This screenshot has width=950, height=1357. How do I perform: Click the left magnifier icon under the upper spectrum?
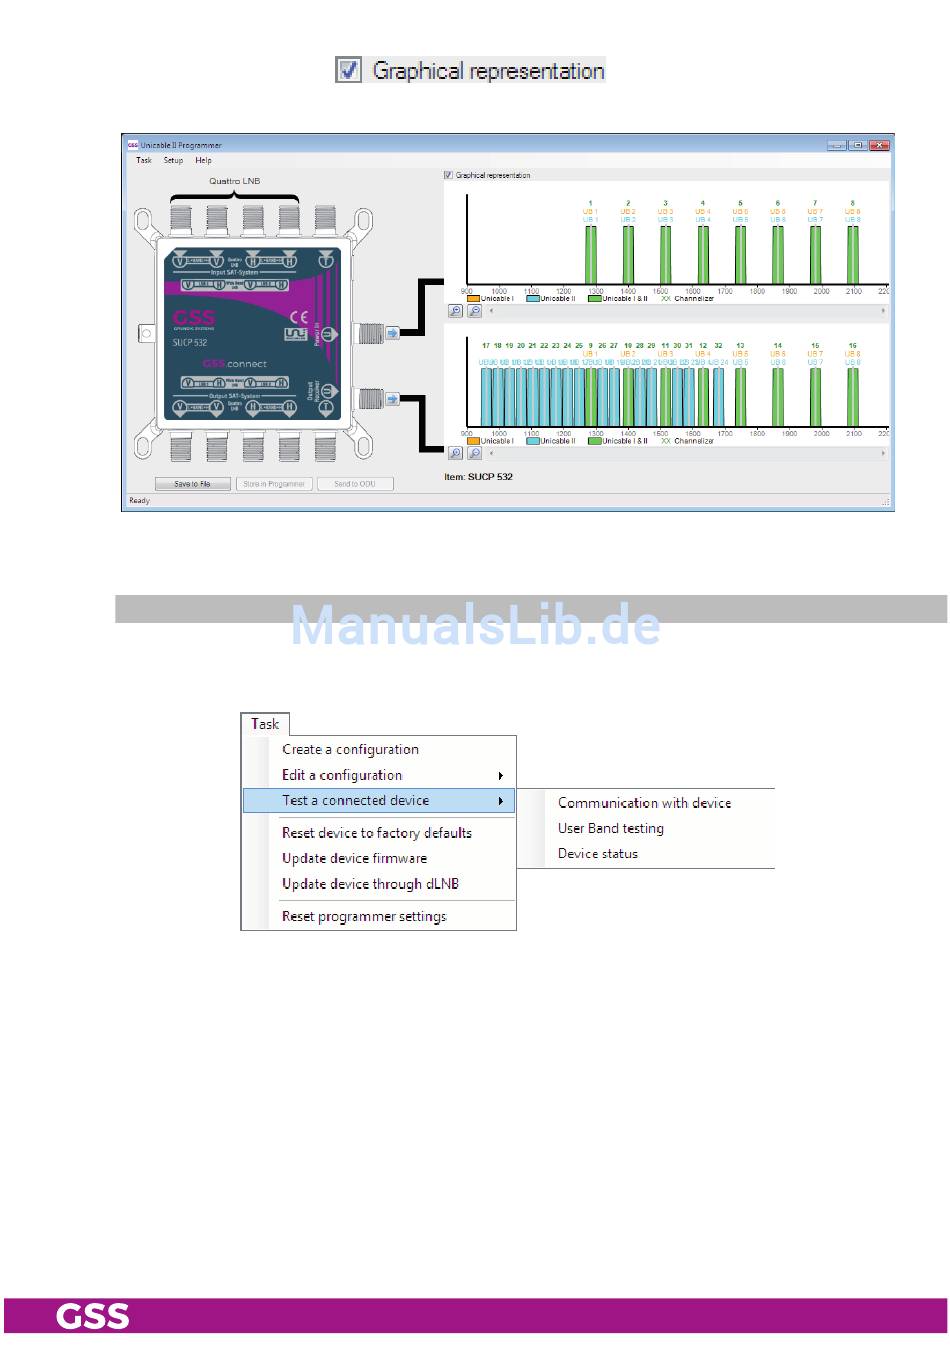455,311
